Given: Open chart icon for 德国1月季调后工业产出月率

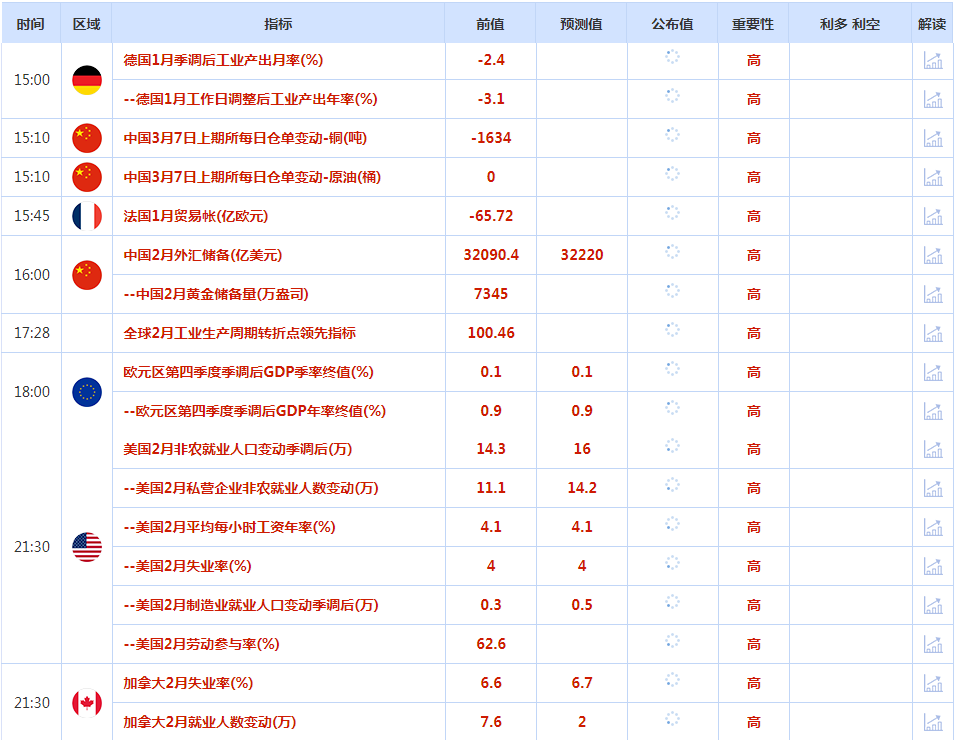Looking at the screenshot, I should pyautogui.click(x=933, y=60).
